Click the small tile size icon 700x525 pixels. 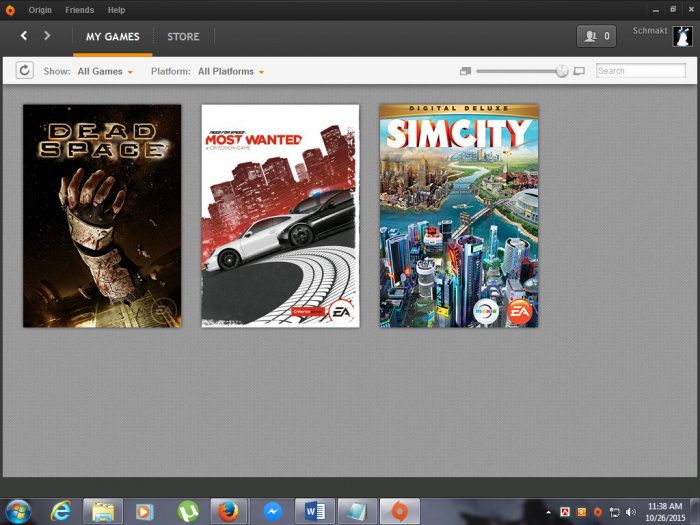[466, 71]
